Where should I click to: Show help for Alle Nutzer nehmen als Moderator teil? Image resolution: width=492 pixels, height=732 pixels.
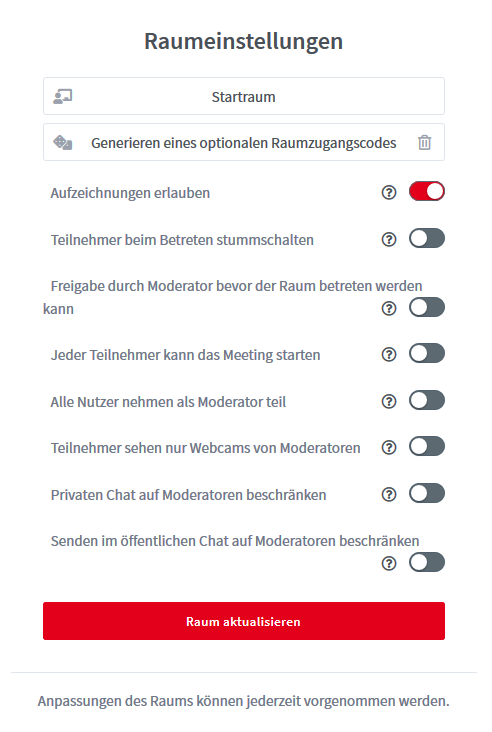coord(389,401)
